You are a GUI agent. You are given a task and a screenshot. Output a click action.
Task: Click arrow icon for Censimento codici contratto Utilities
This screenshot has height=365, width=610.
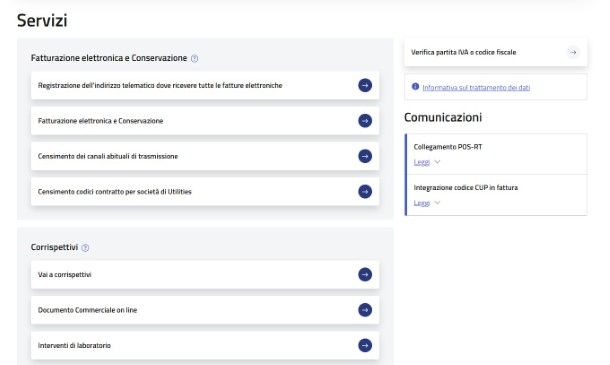(x=365, y=191)
